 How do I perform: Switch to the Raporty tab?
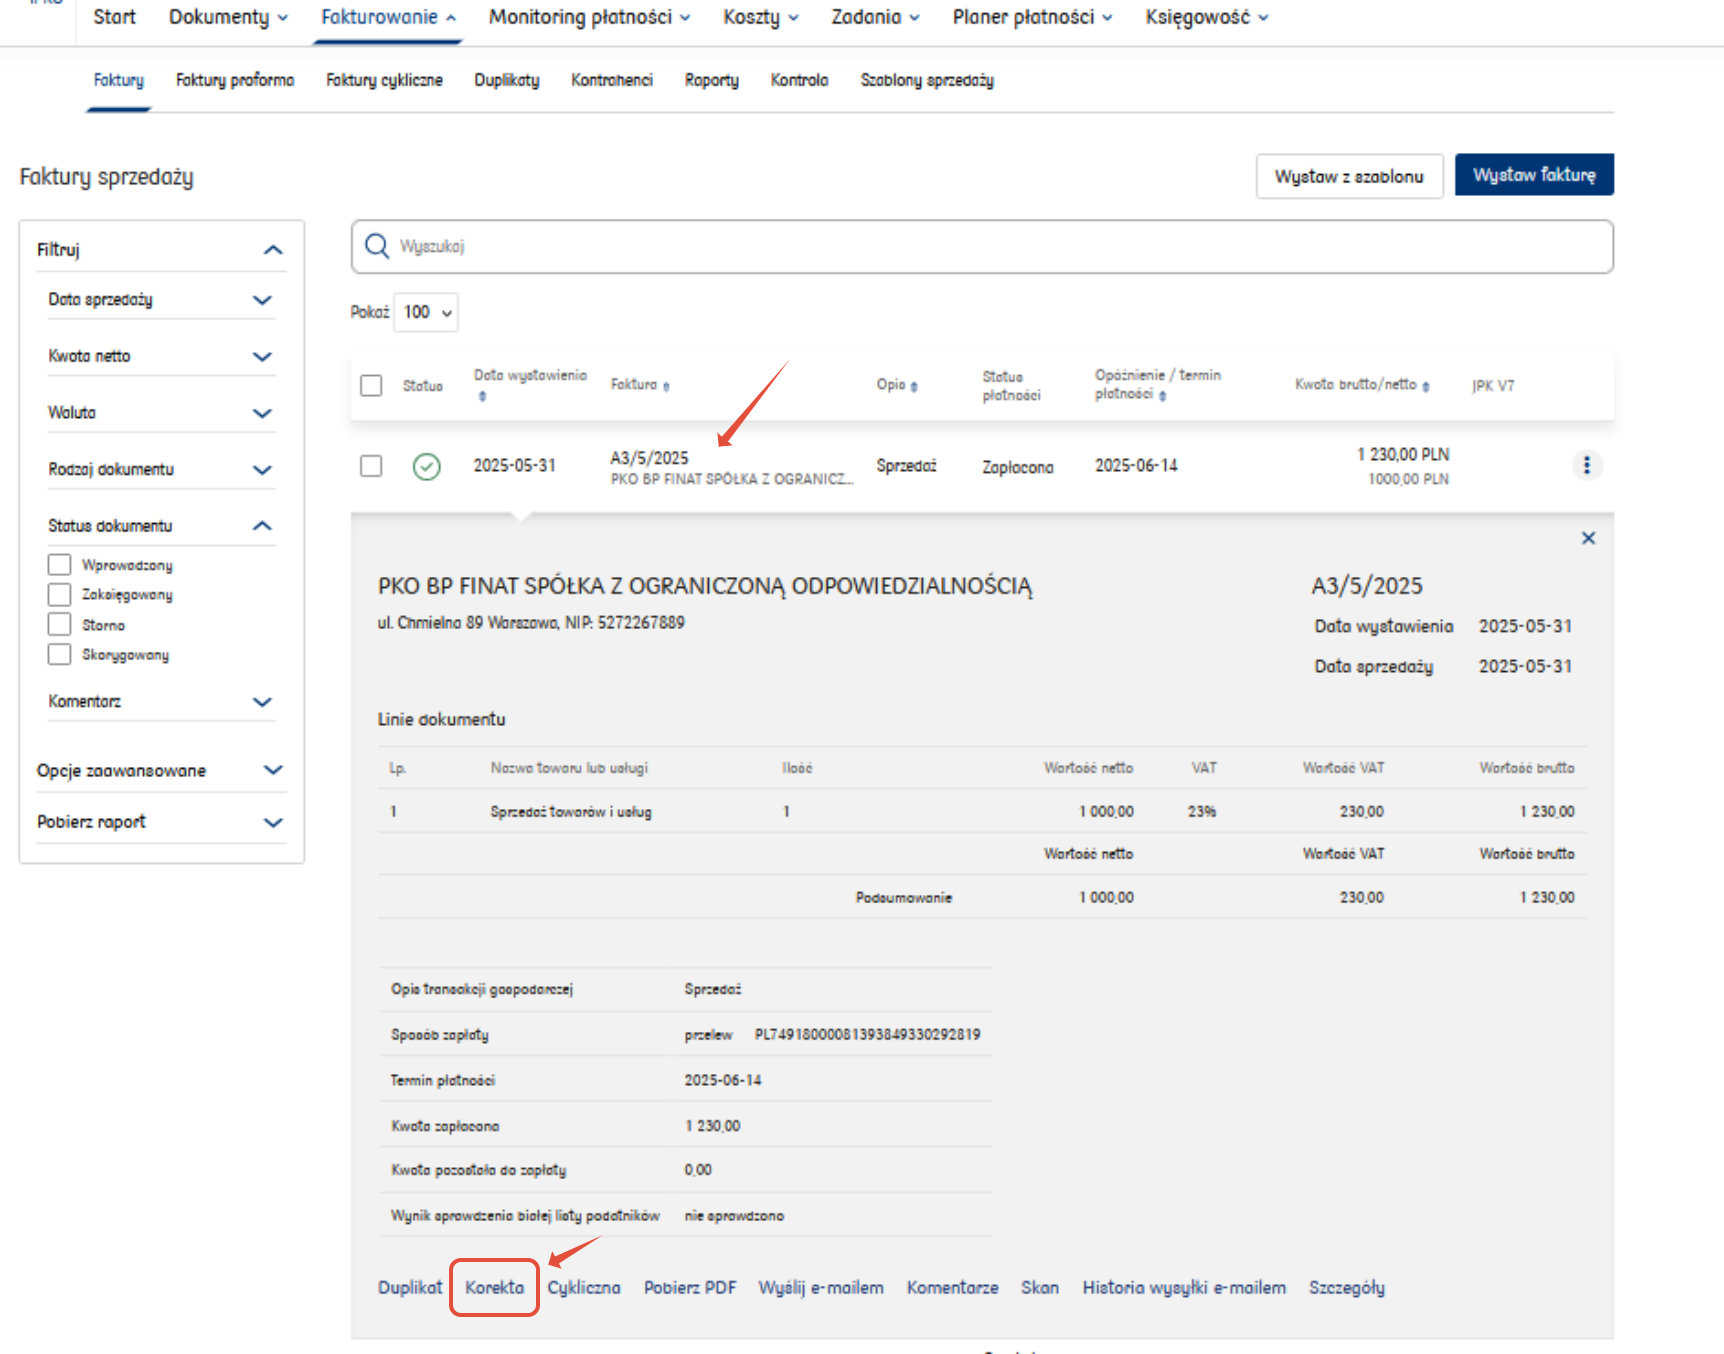click(712, 80)
